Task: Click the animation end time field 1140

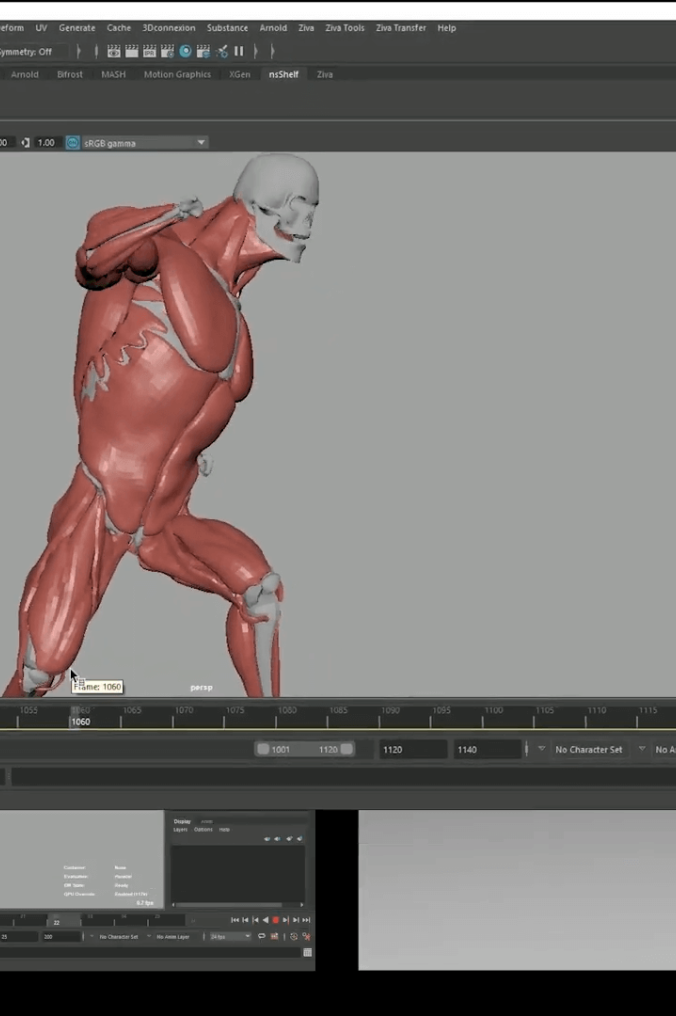Action: point(487,750)
